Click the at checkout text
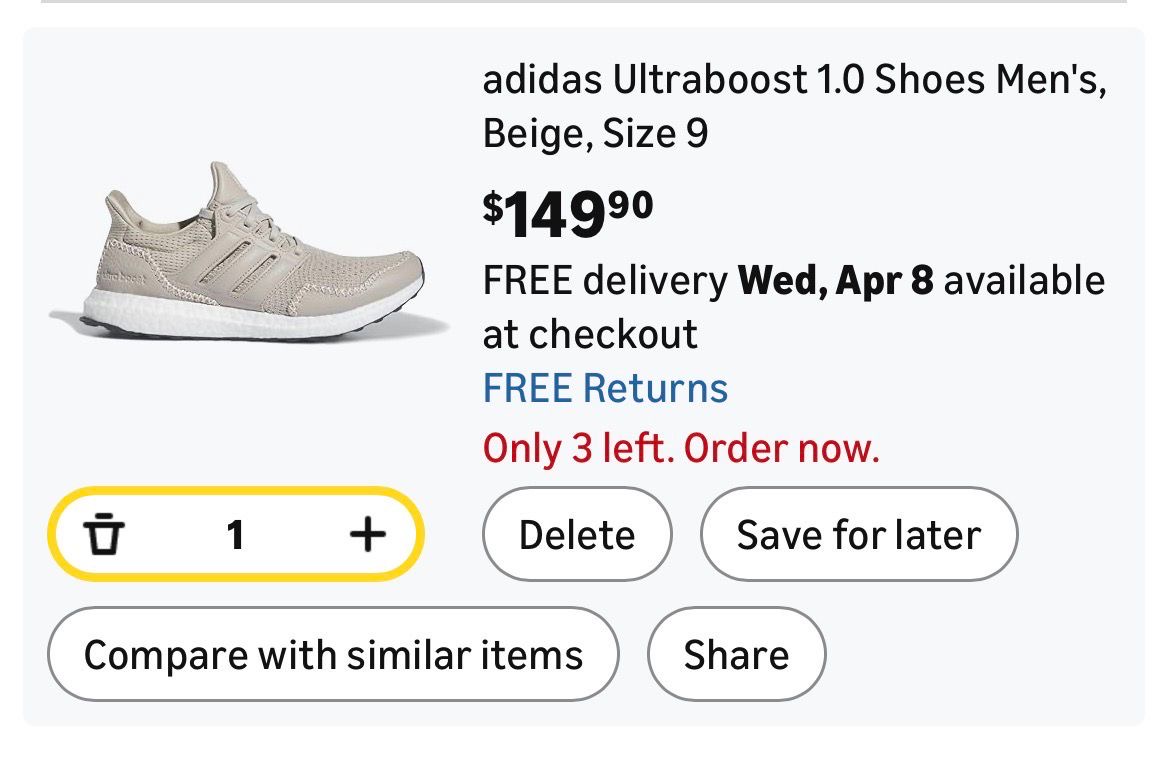Viewport: 1169px width, 765px height. click(590, 333)
